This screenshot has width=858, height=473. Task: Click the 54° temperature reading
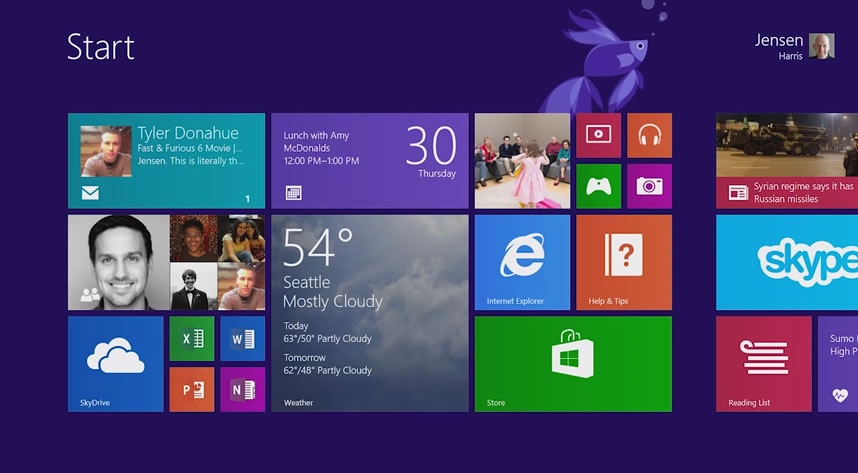(x=318, y=247)
